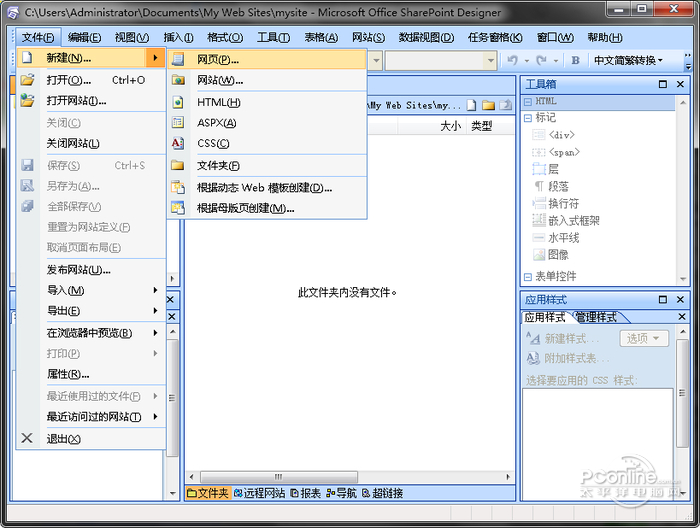The width and height of the screenshot is (700, 528).
Task: Open the 中文简繁转换 dropdown
Action: [x=628, y=60]
